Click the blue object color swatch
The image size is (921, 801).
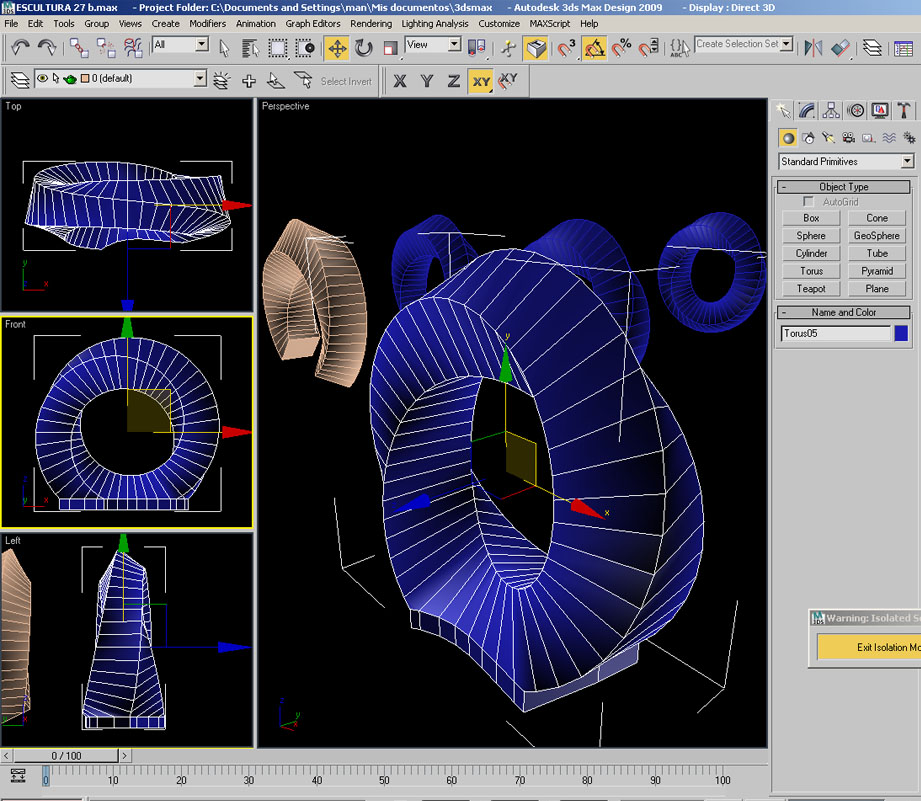click(x=902, y=333)
